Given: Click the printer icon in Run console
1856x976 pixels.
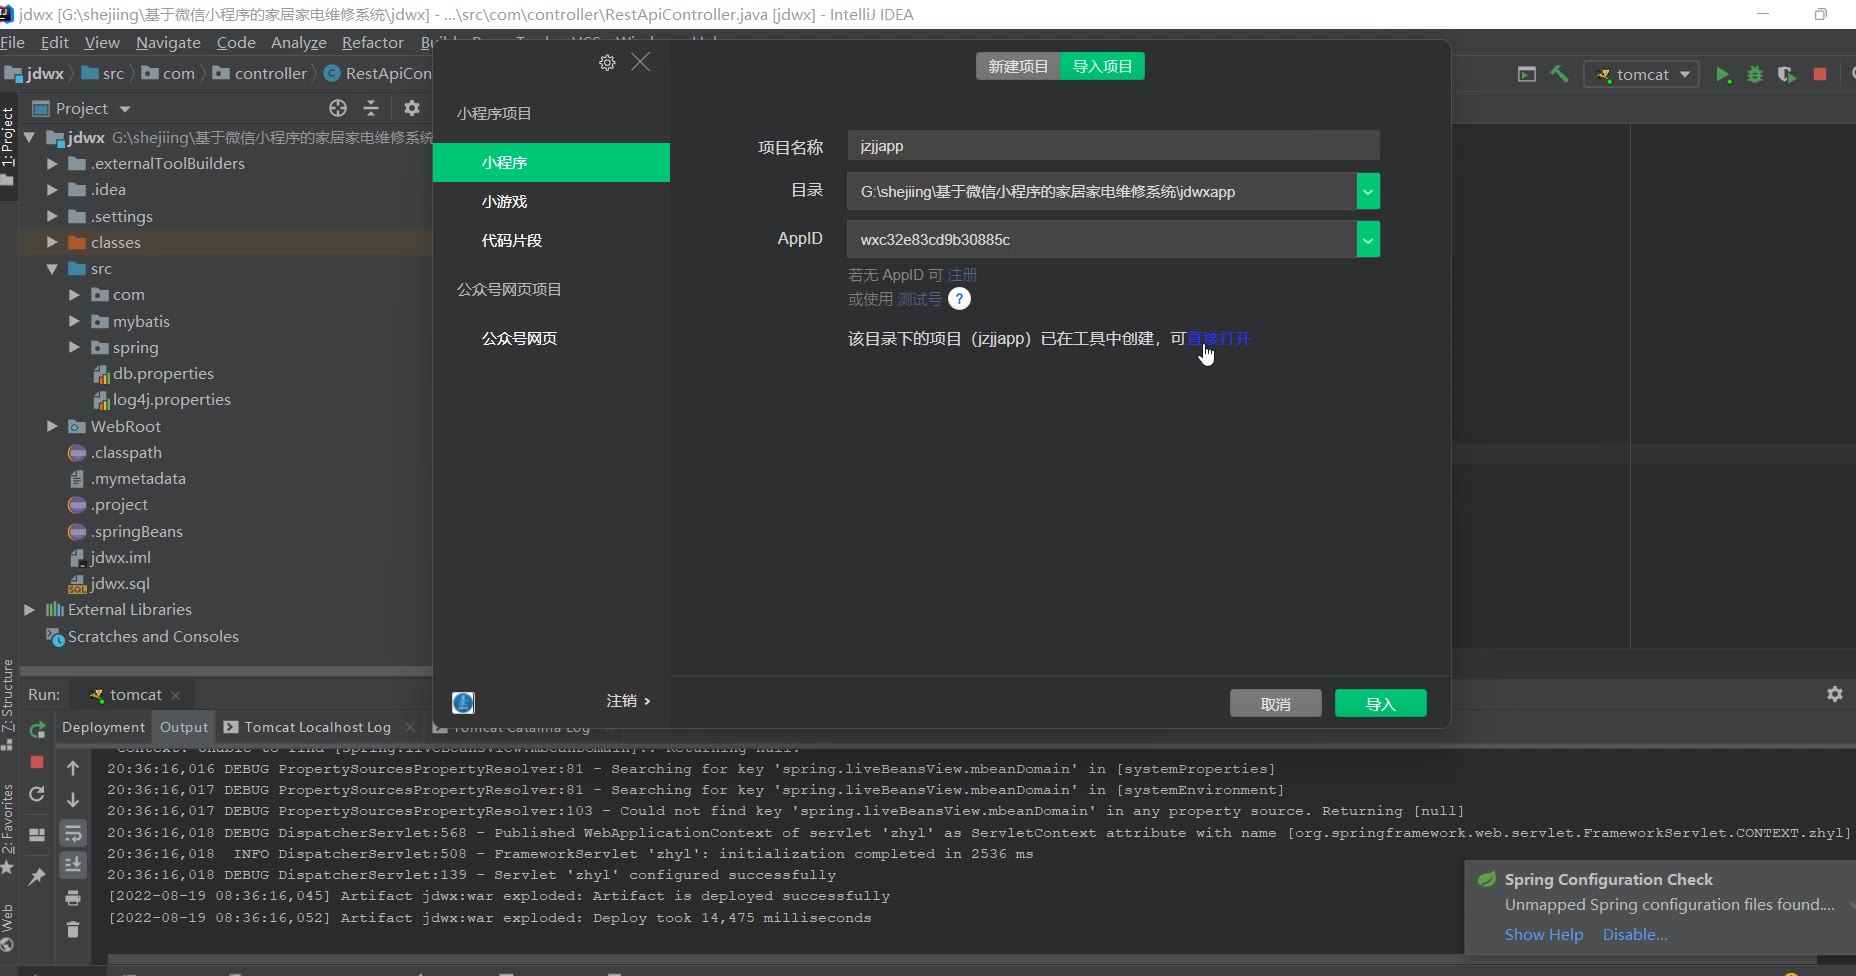Looking at the screenshot, I should (x=73, y=898).
